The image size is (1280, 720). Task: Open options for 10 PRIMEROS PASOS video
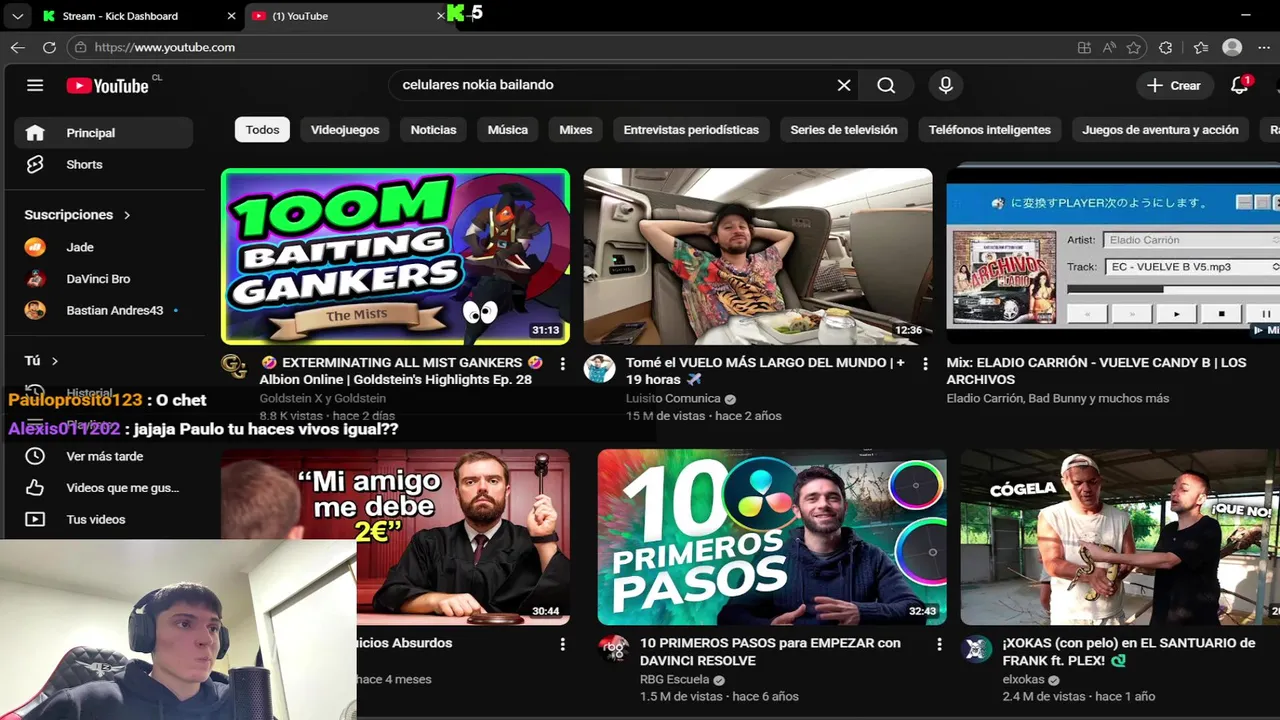coord(939,645)
